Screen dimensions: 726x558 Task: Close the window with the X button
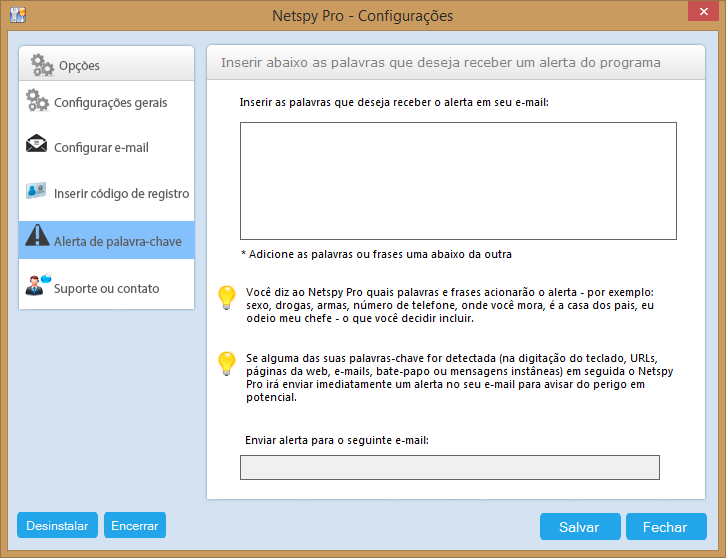coord(703,11)
